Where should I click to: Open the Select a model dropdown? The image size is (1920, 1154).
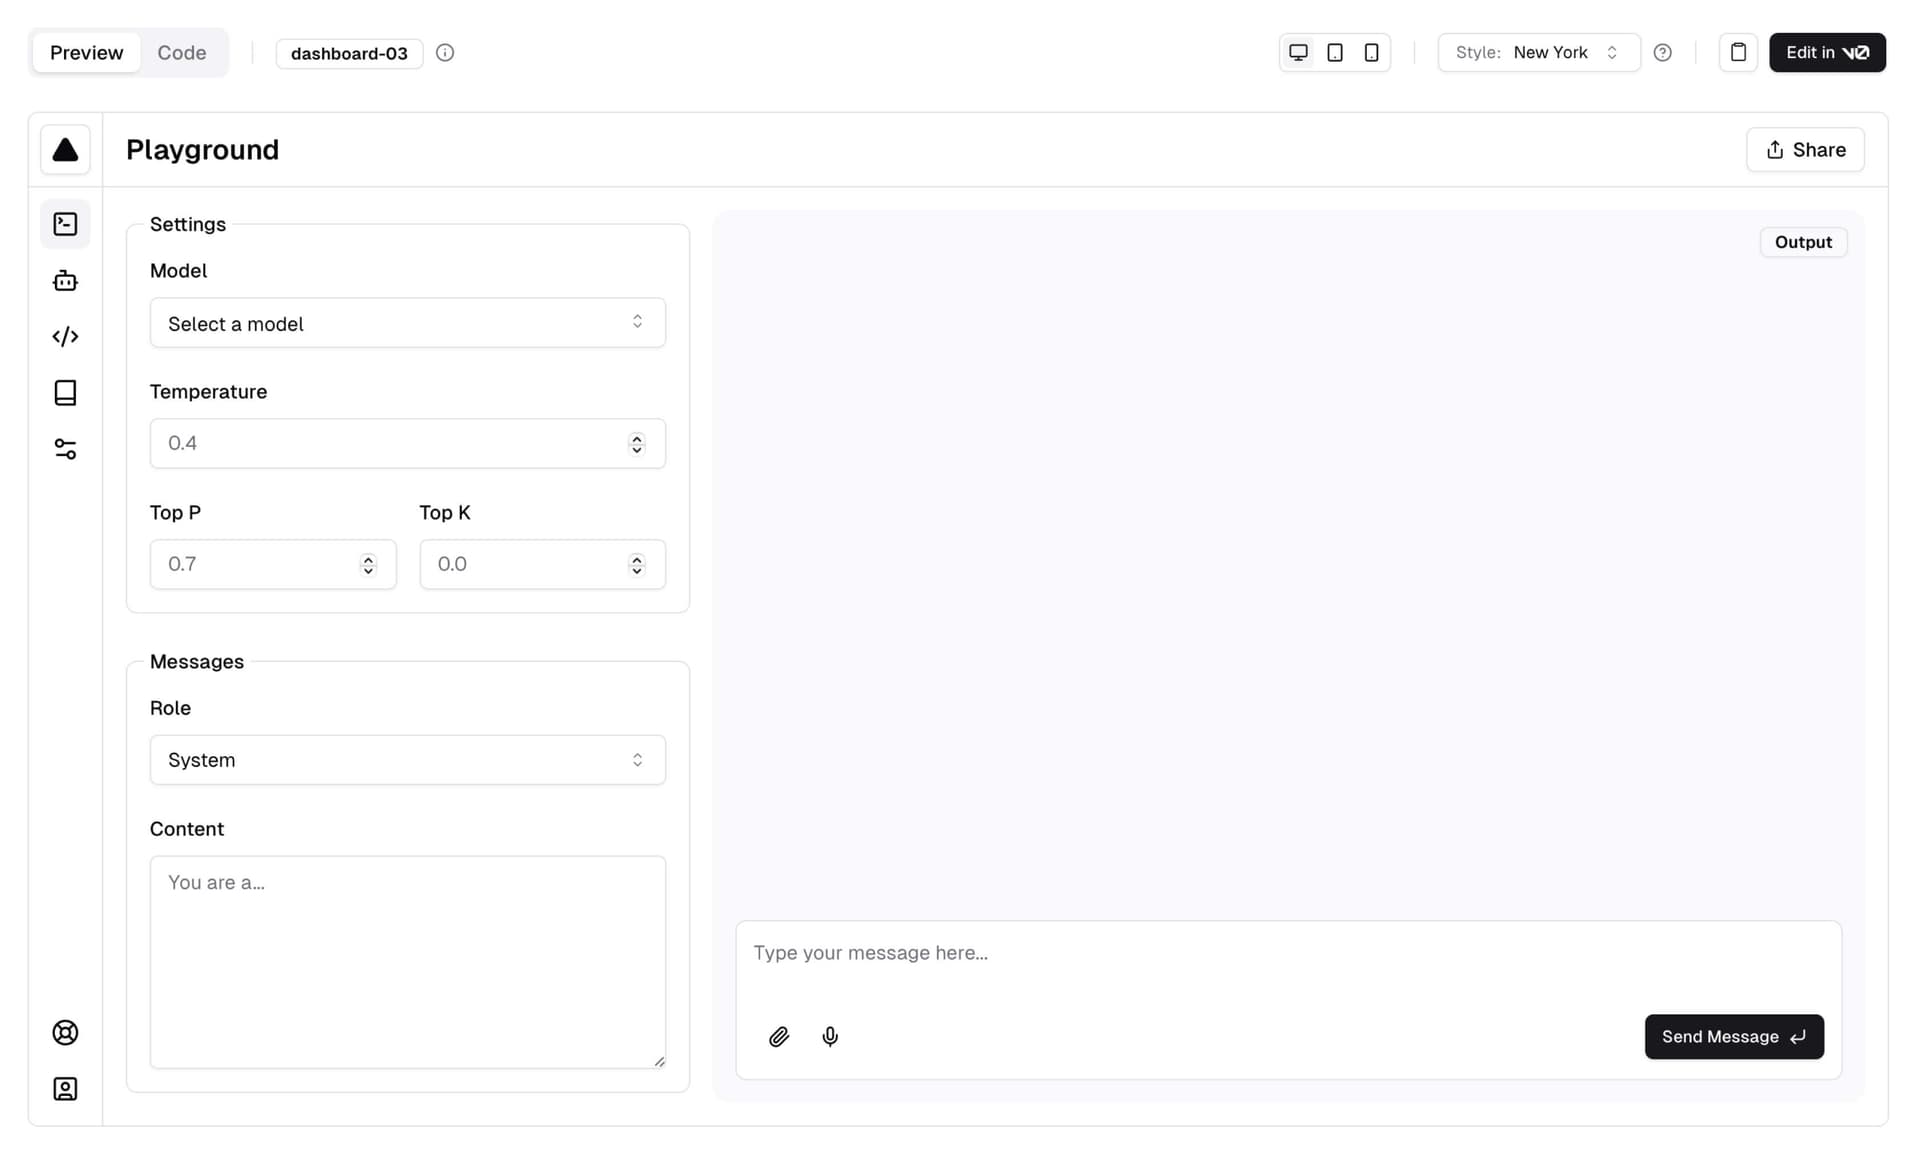[407, 323]
